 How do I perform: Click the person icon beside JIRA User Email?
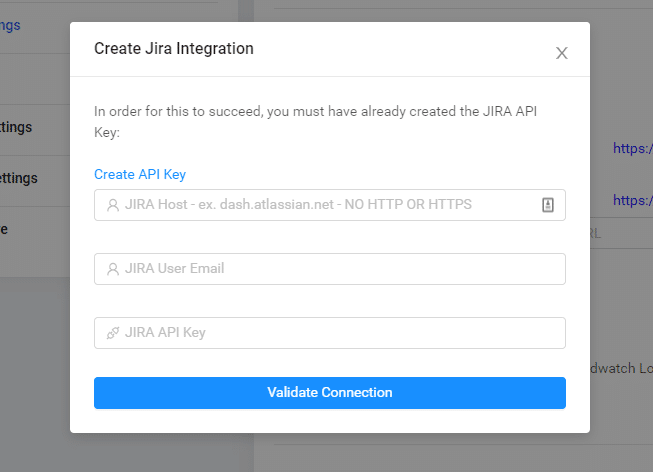coord(113,269)
